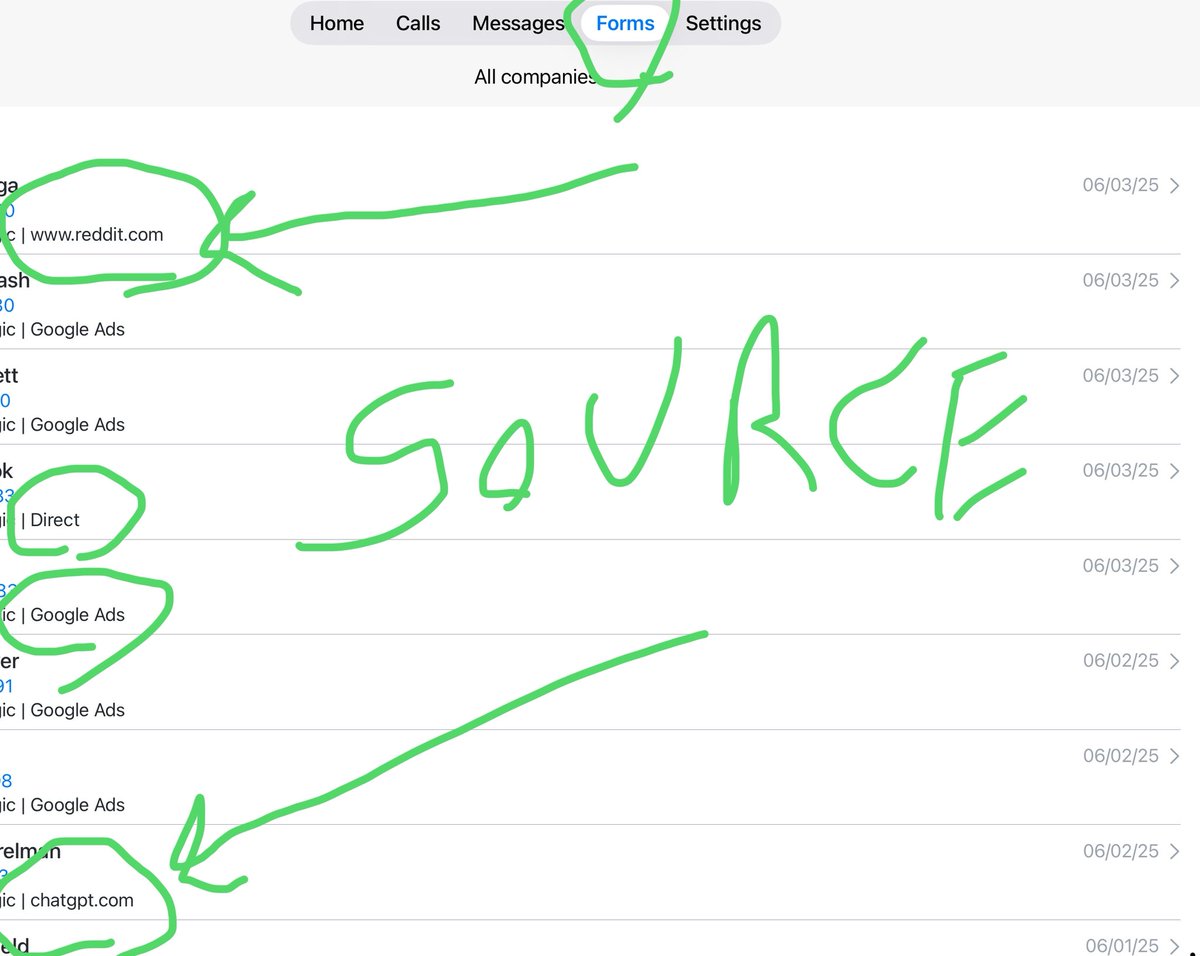
Task: Open the Settings tab
Action: pyautogui.click(x=723, y=23)
